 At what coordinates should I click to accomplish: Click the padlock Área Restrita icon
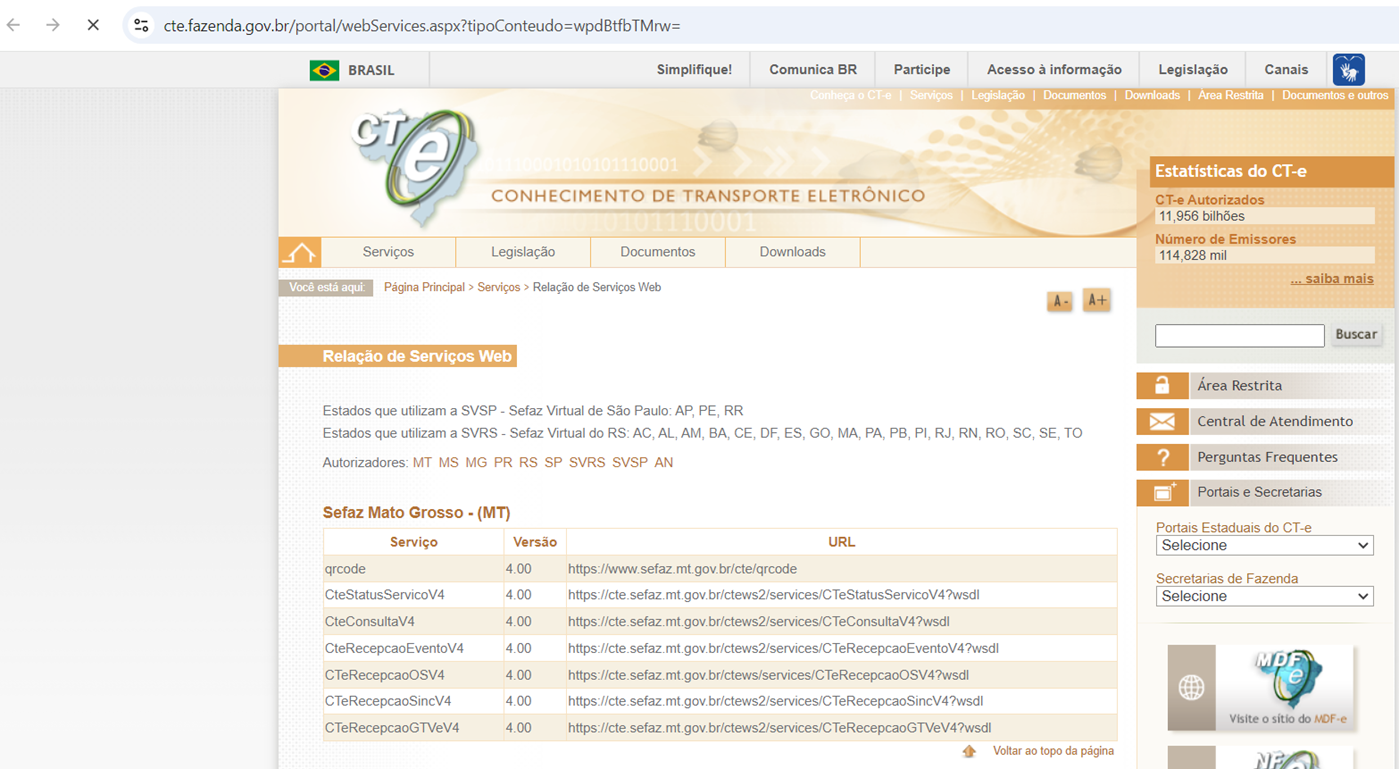coord(1162,385)
